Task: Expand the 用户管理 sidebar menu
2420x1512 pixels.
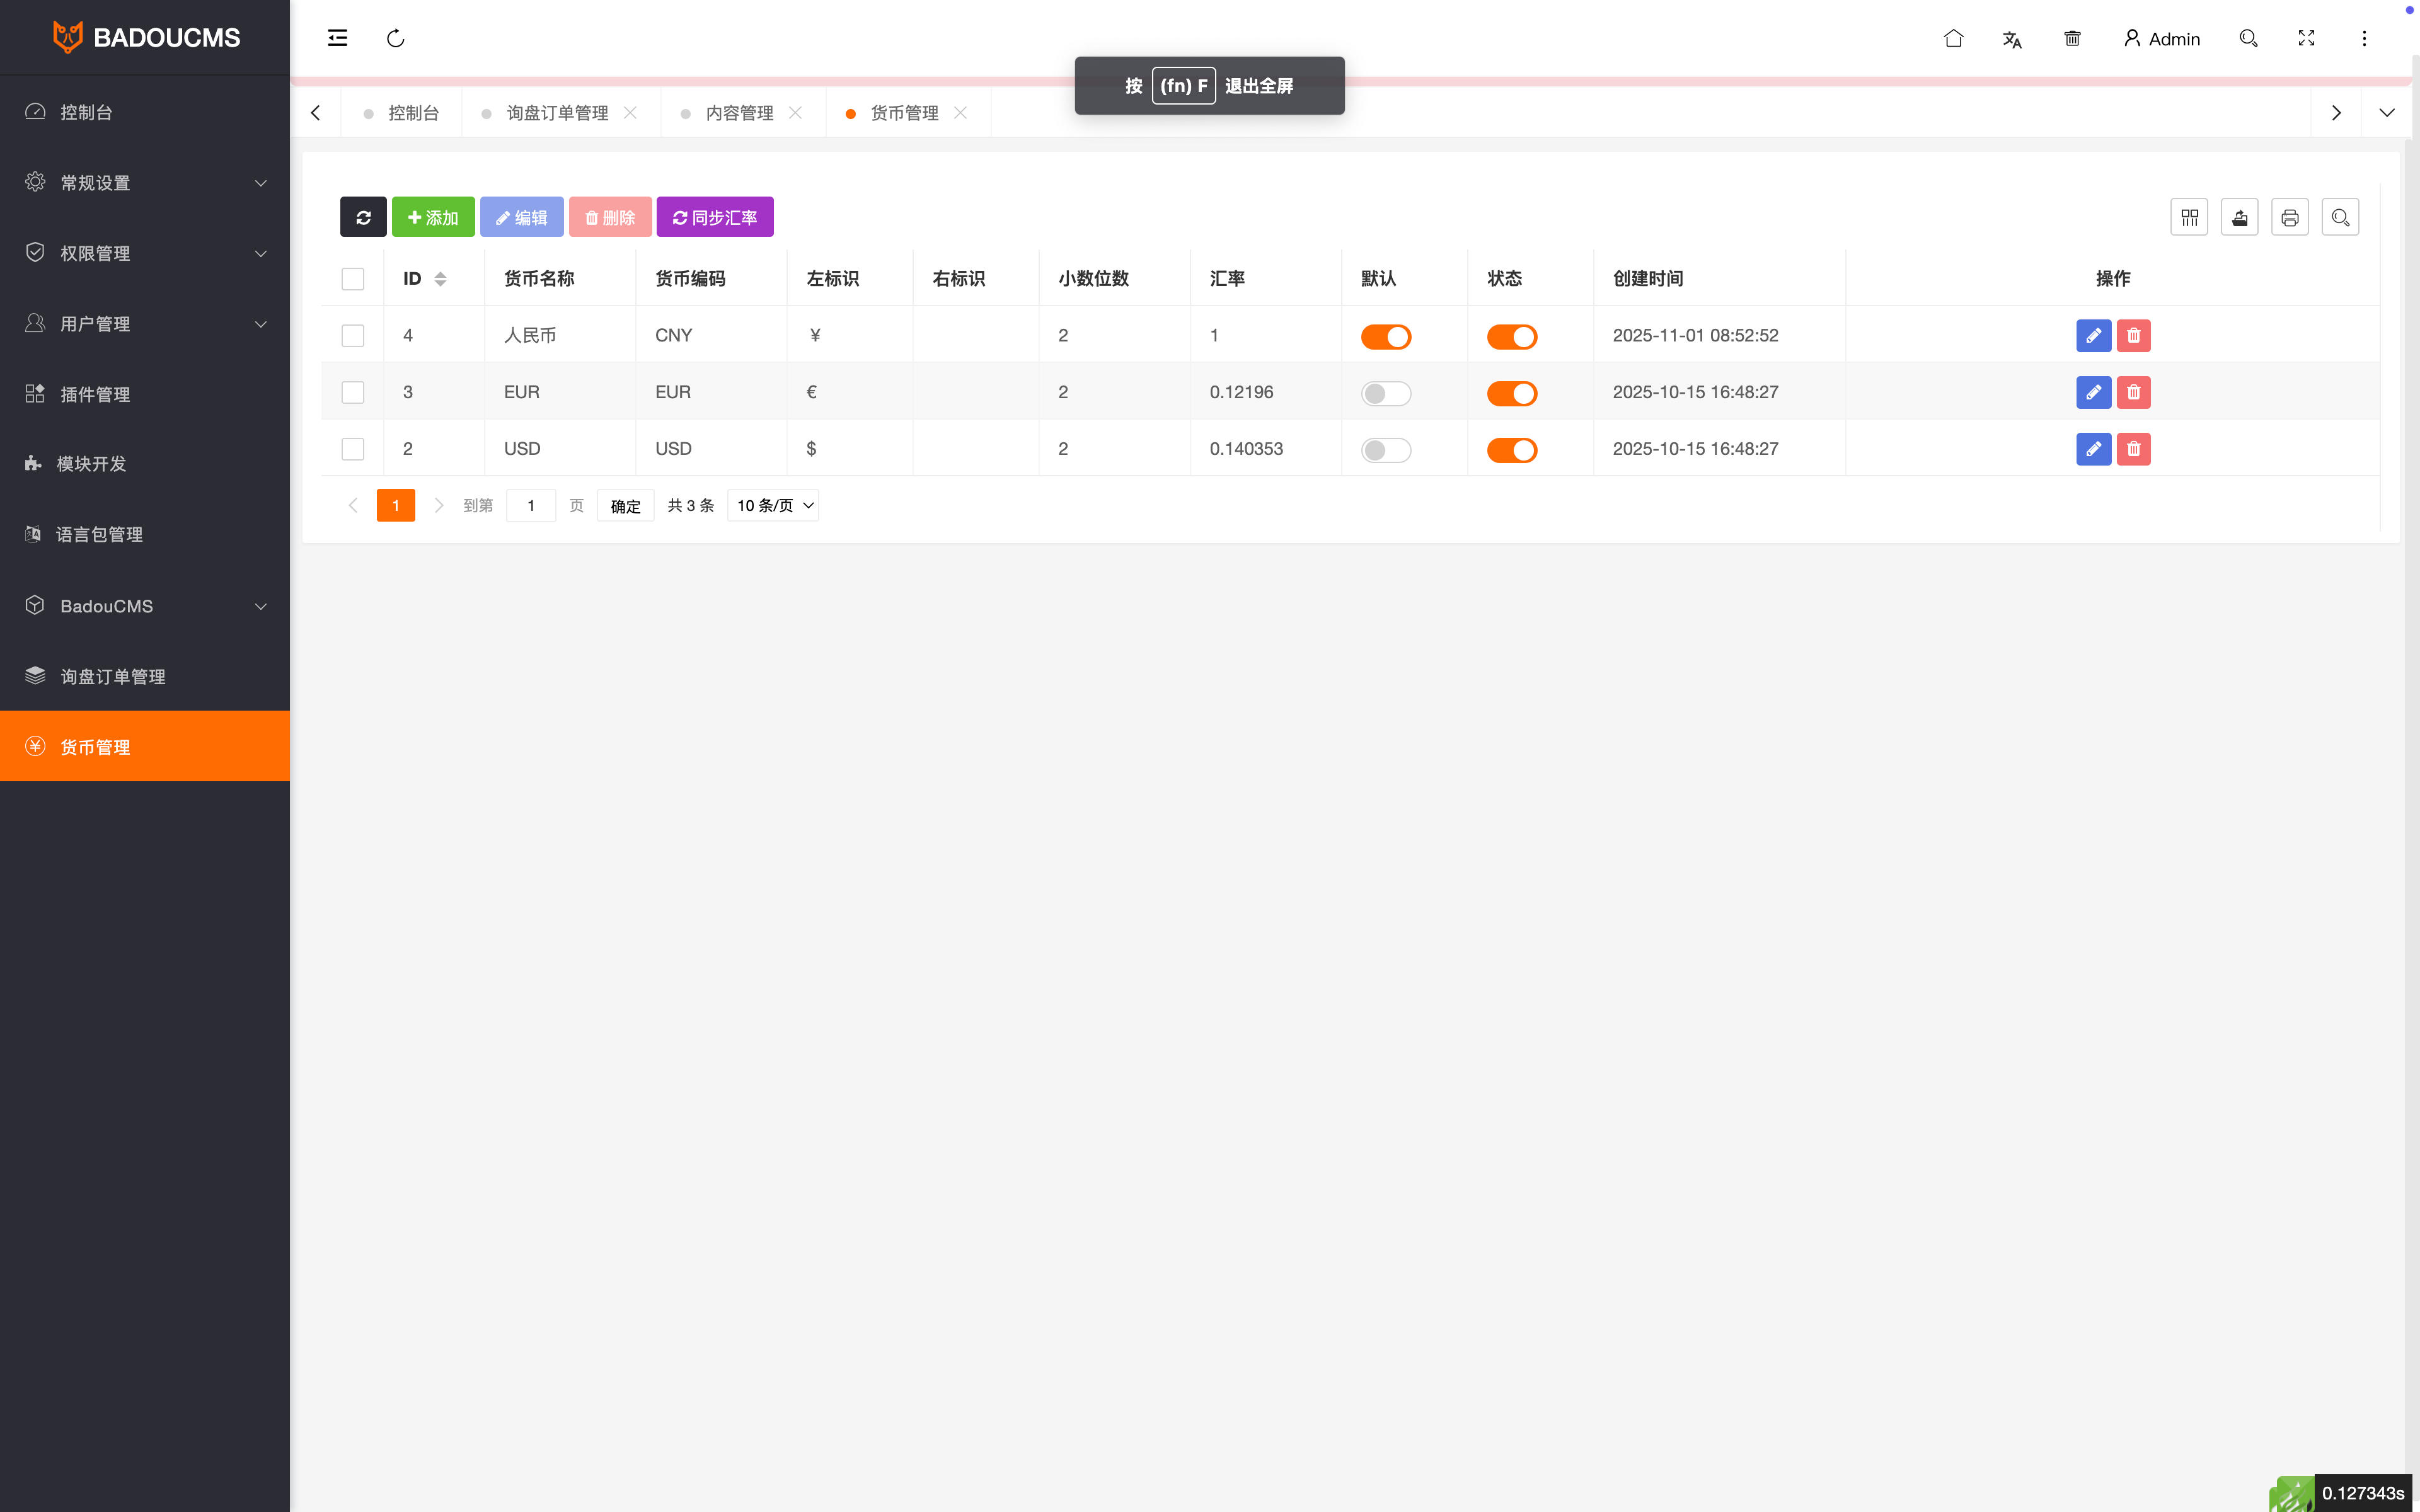Action: tap(145, 324)
